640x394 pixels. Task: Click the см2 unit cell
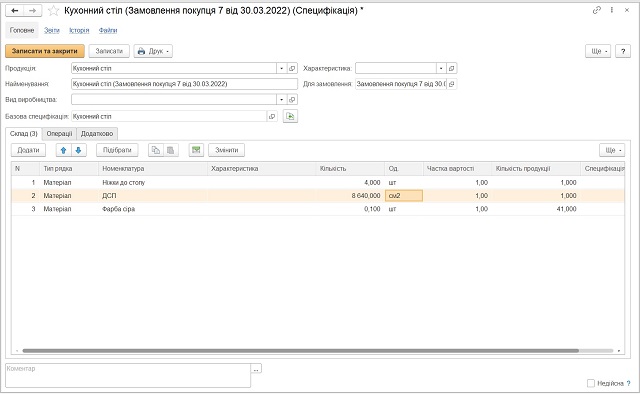coord(404,196)
